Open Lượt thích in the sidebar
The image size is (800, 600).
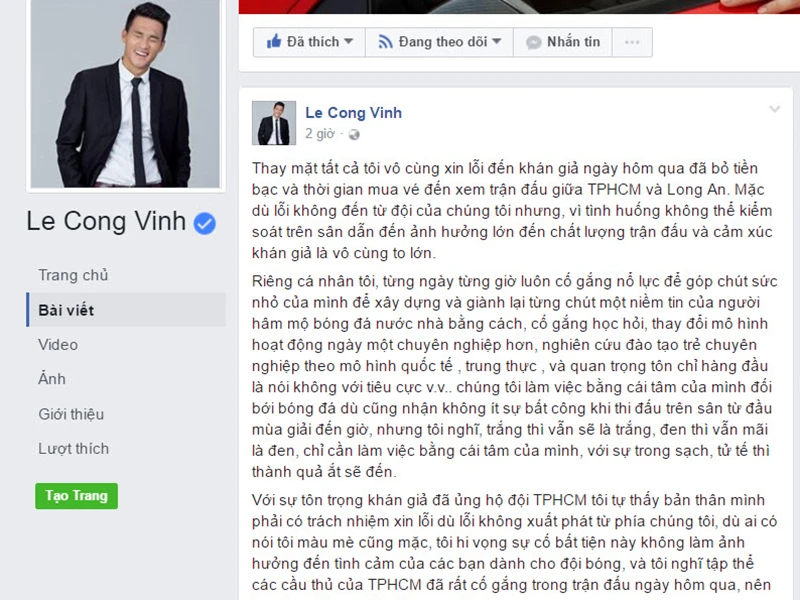73,448
